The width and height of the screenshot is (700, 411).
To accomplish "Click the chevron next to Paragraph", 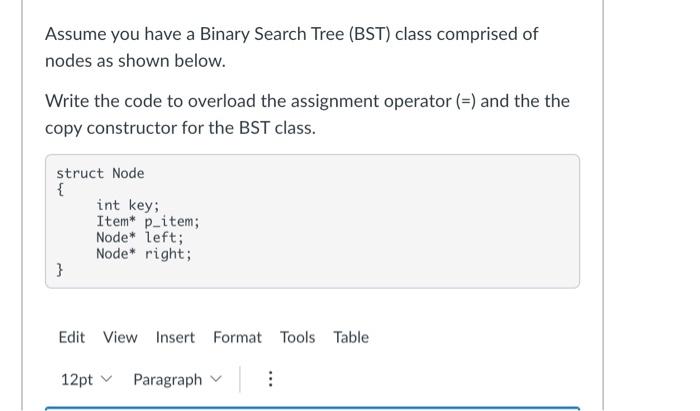I will (x=216, y=379).
